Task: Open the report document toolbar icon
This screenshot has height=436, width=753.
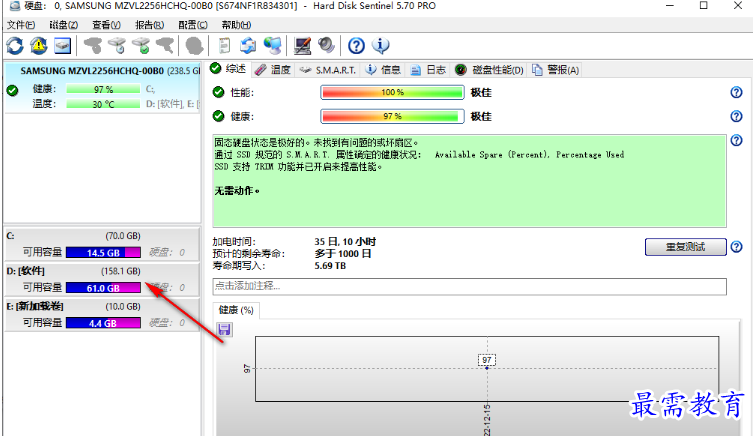Action: tap(224, 46)
